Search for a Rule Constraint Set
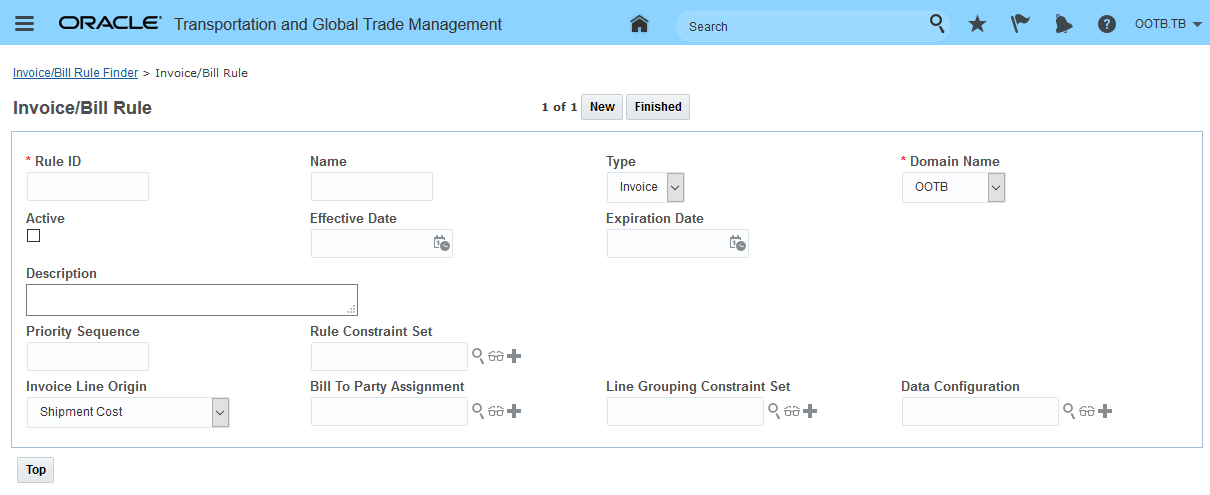Image resolution: width=1210 pixels, height=495 pixels. point(478,356)
